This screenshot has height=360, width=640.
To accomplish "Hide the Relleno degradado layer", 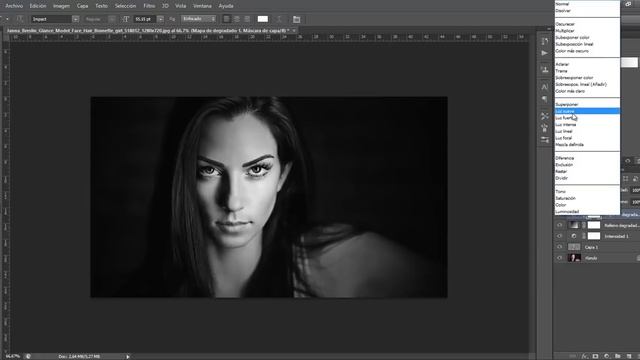I will (x=560, y=225).
